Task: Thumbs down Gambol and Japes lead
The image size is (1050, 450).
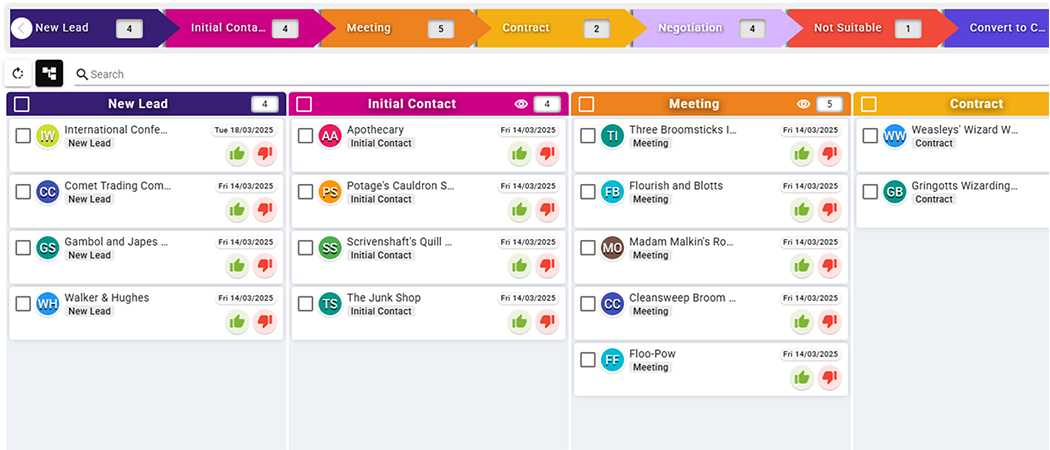Action: tap(265, 267)
